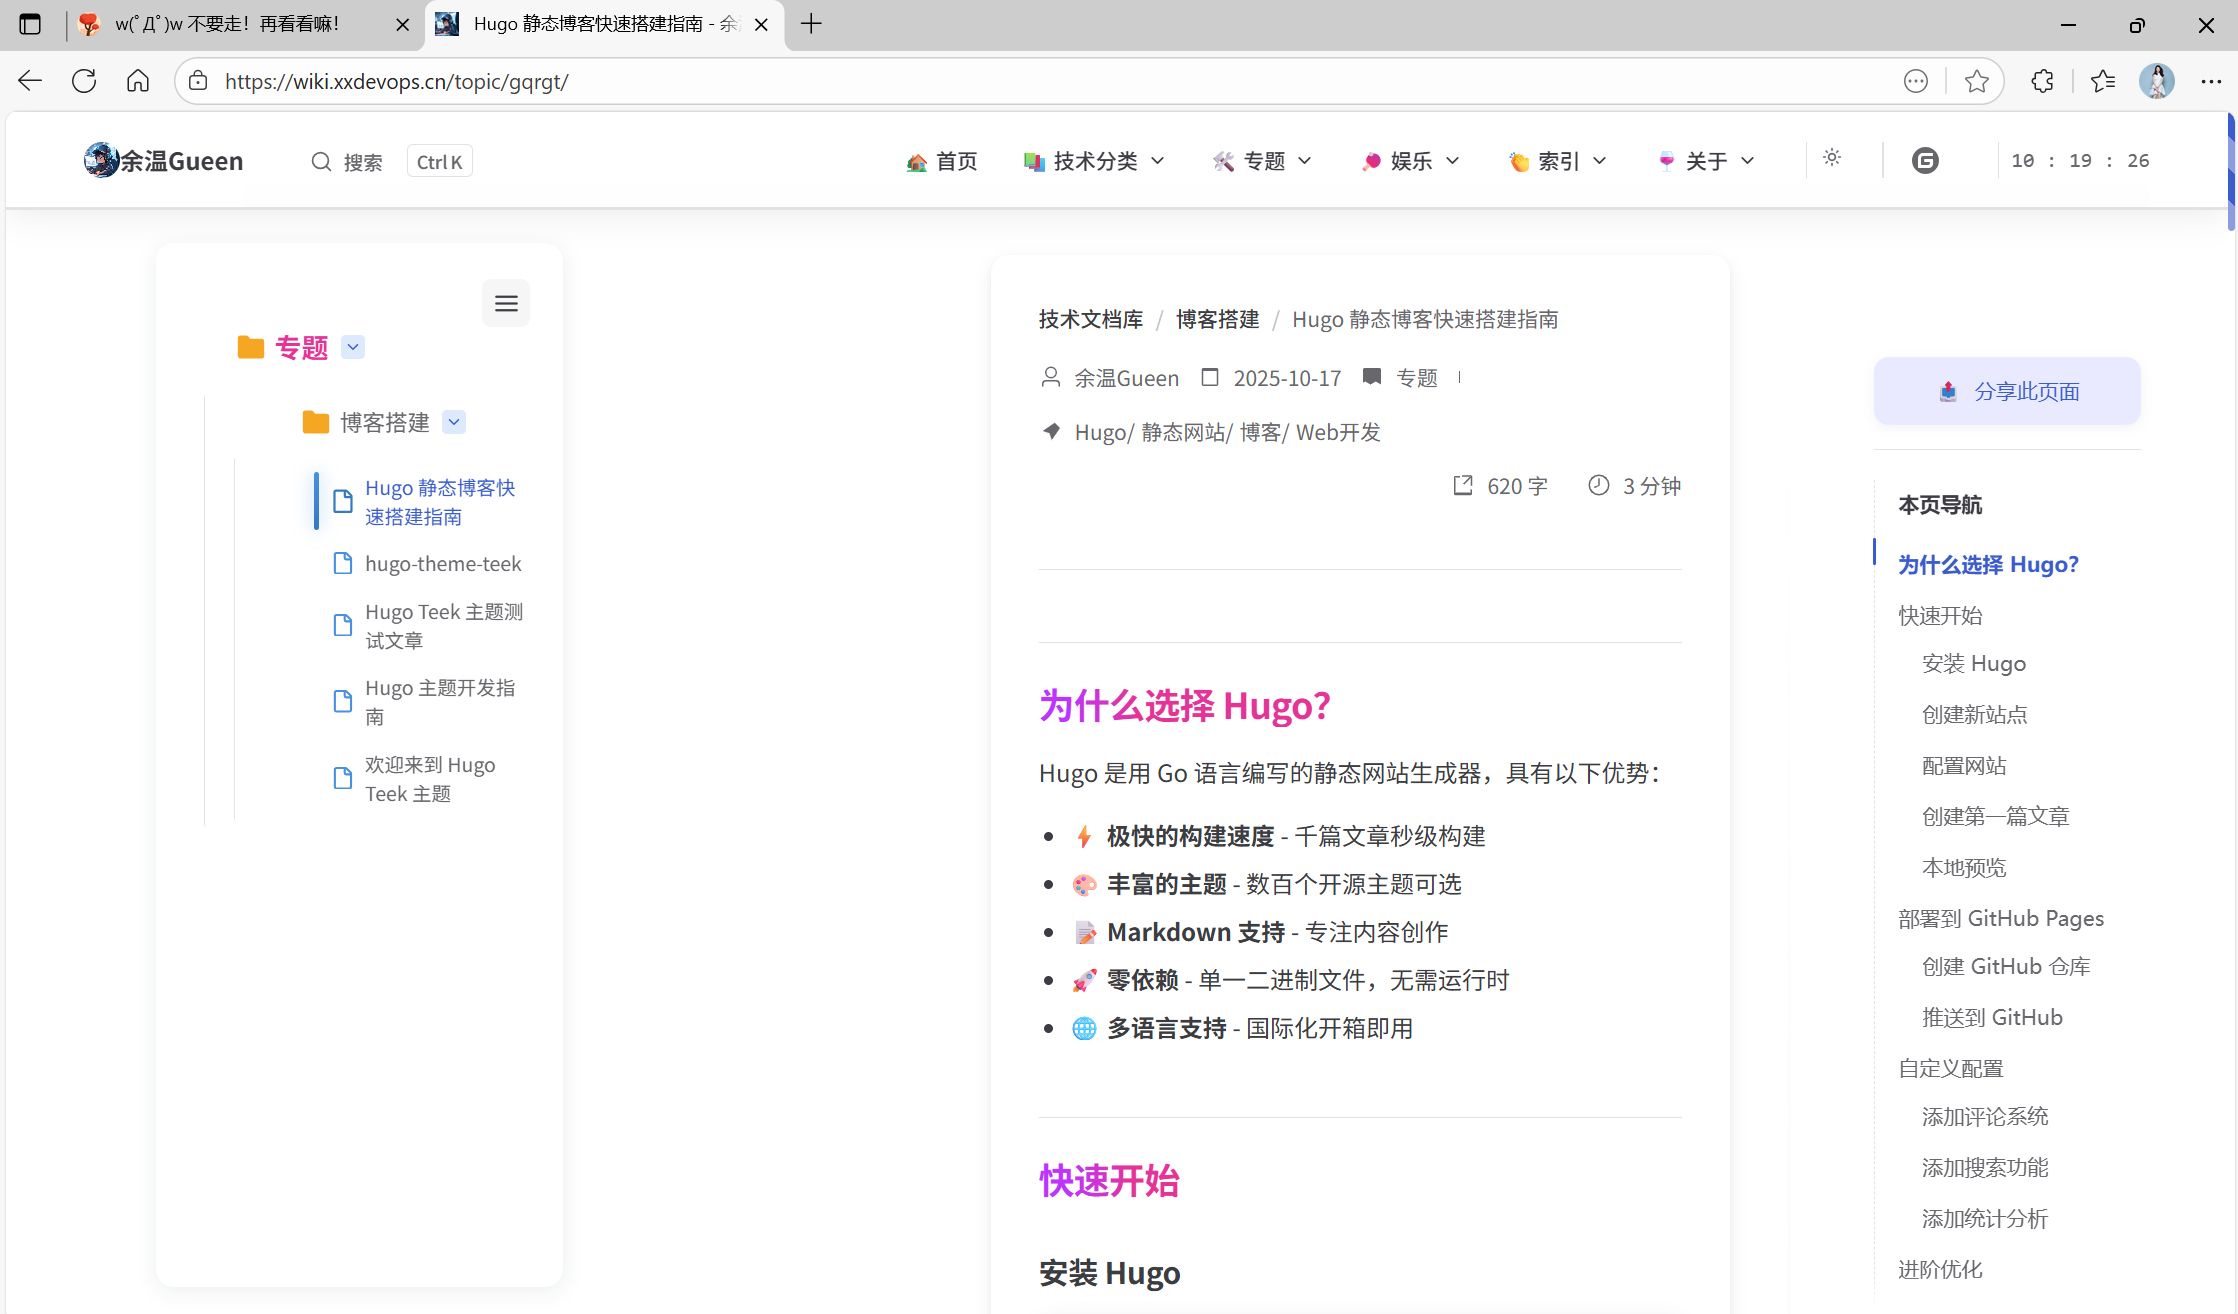Viewport: 2238px width, 1314px height.
Task: Open hugo-theme-teek sidebar article
Action: [x=443, y=564]
